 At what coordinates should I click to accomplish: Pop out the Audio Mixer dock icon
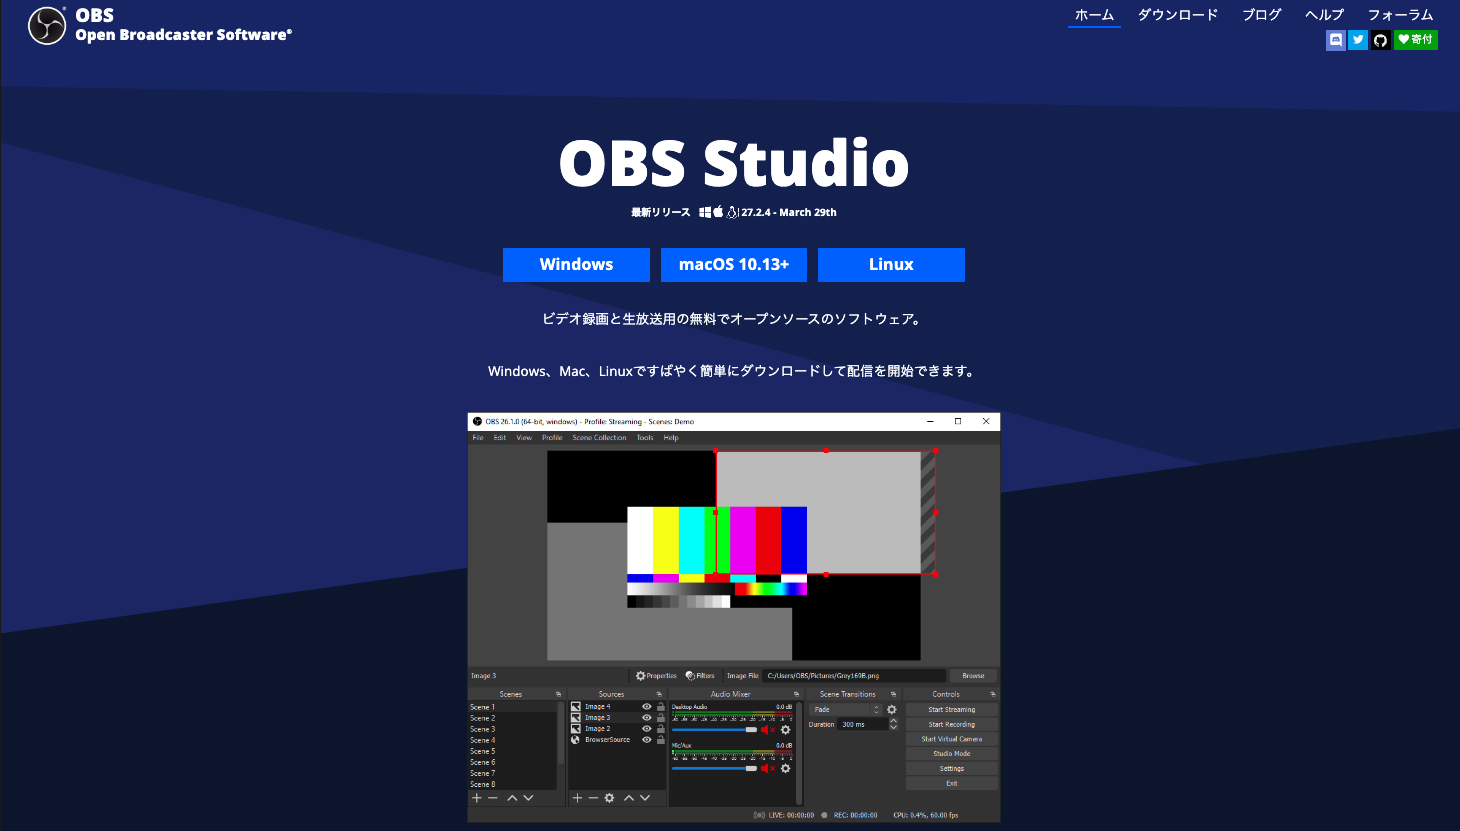(796, 694)
